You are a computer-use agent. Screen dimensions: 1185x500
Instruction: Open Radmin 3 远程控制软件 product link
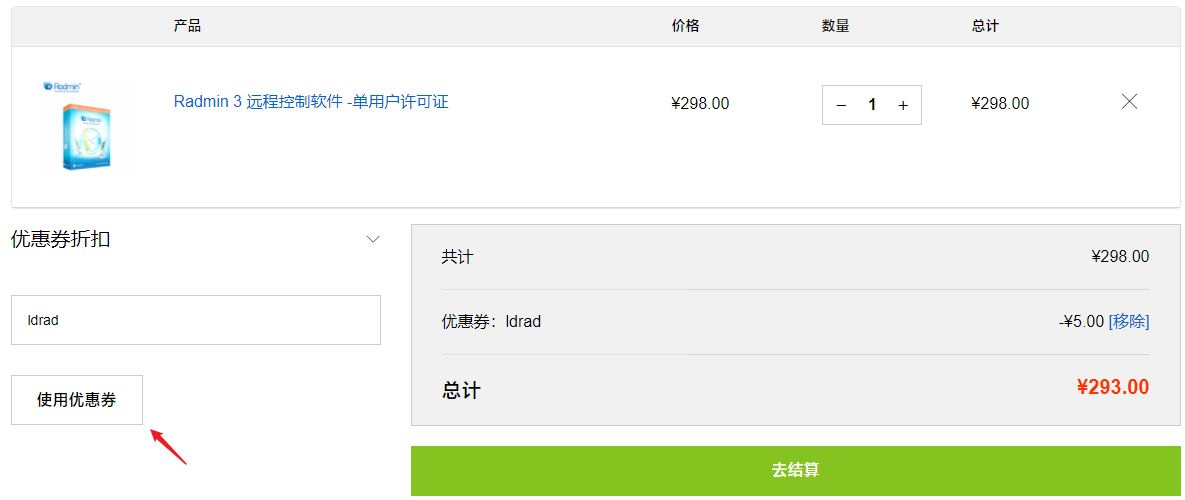click(x=311, y=102)
